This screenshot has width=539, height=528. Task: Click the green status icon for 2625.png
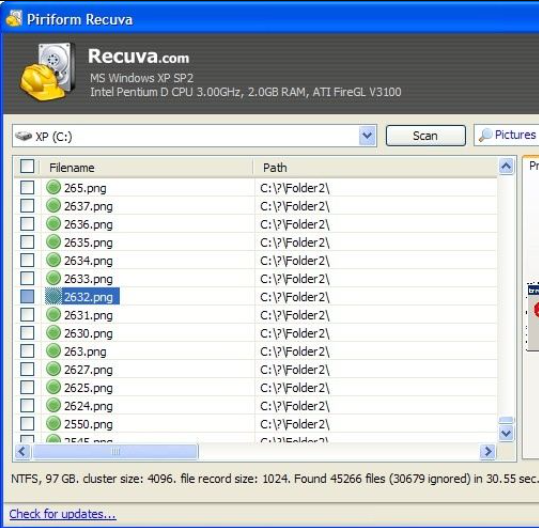53,387
